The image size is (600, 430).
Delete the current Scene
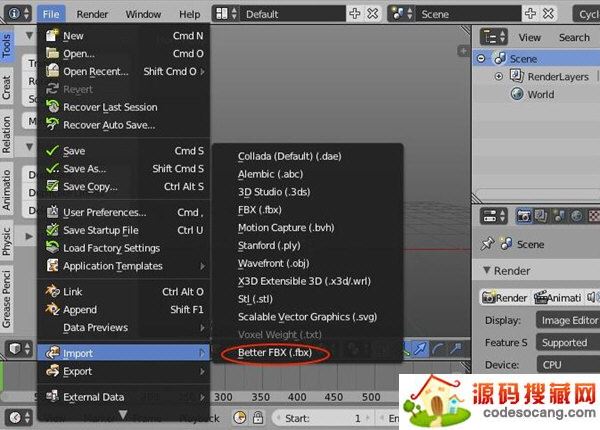coord(548,14)
